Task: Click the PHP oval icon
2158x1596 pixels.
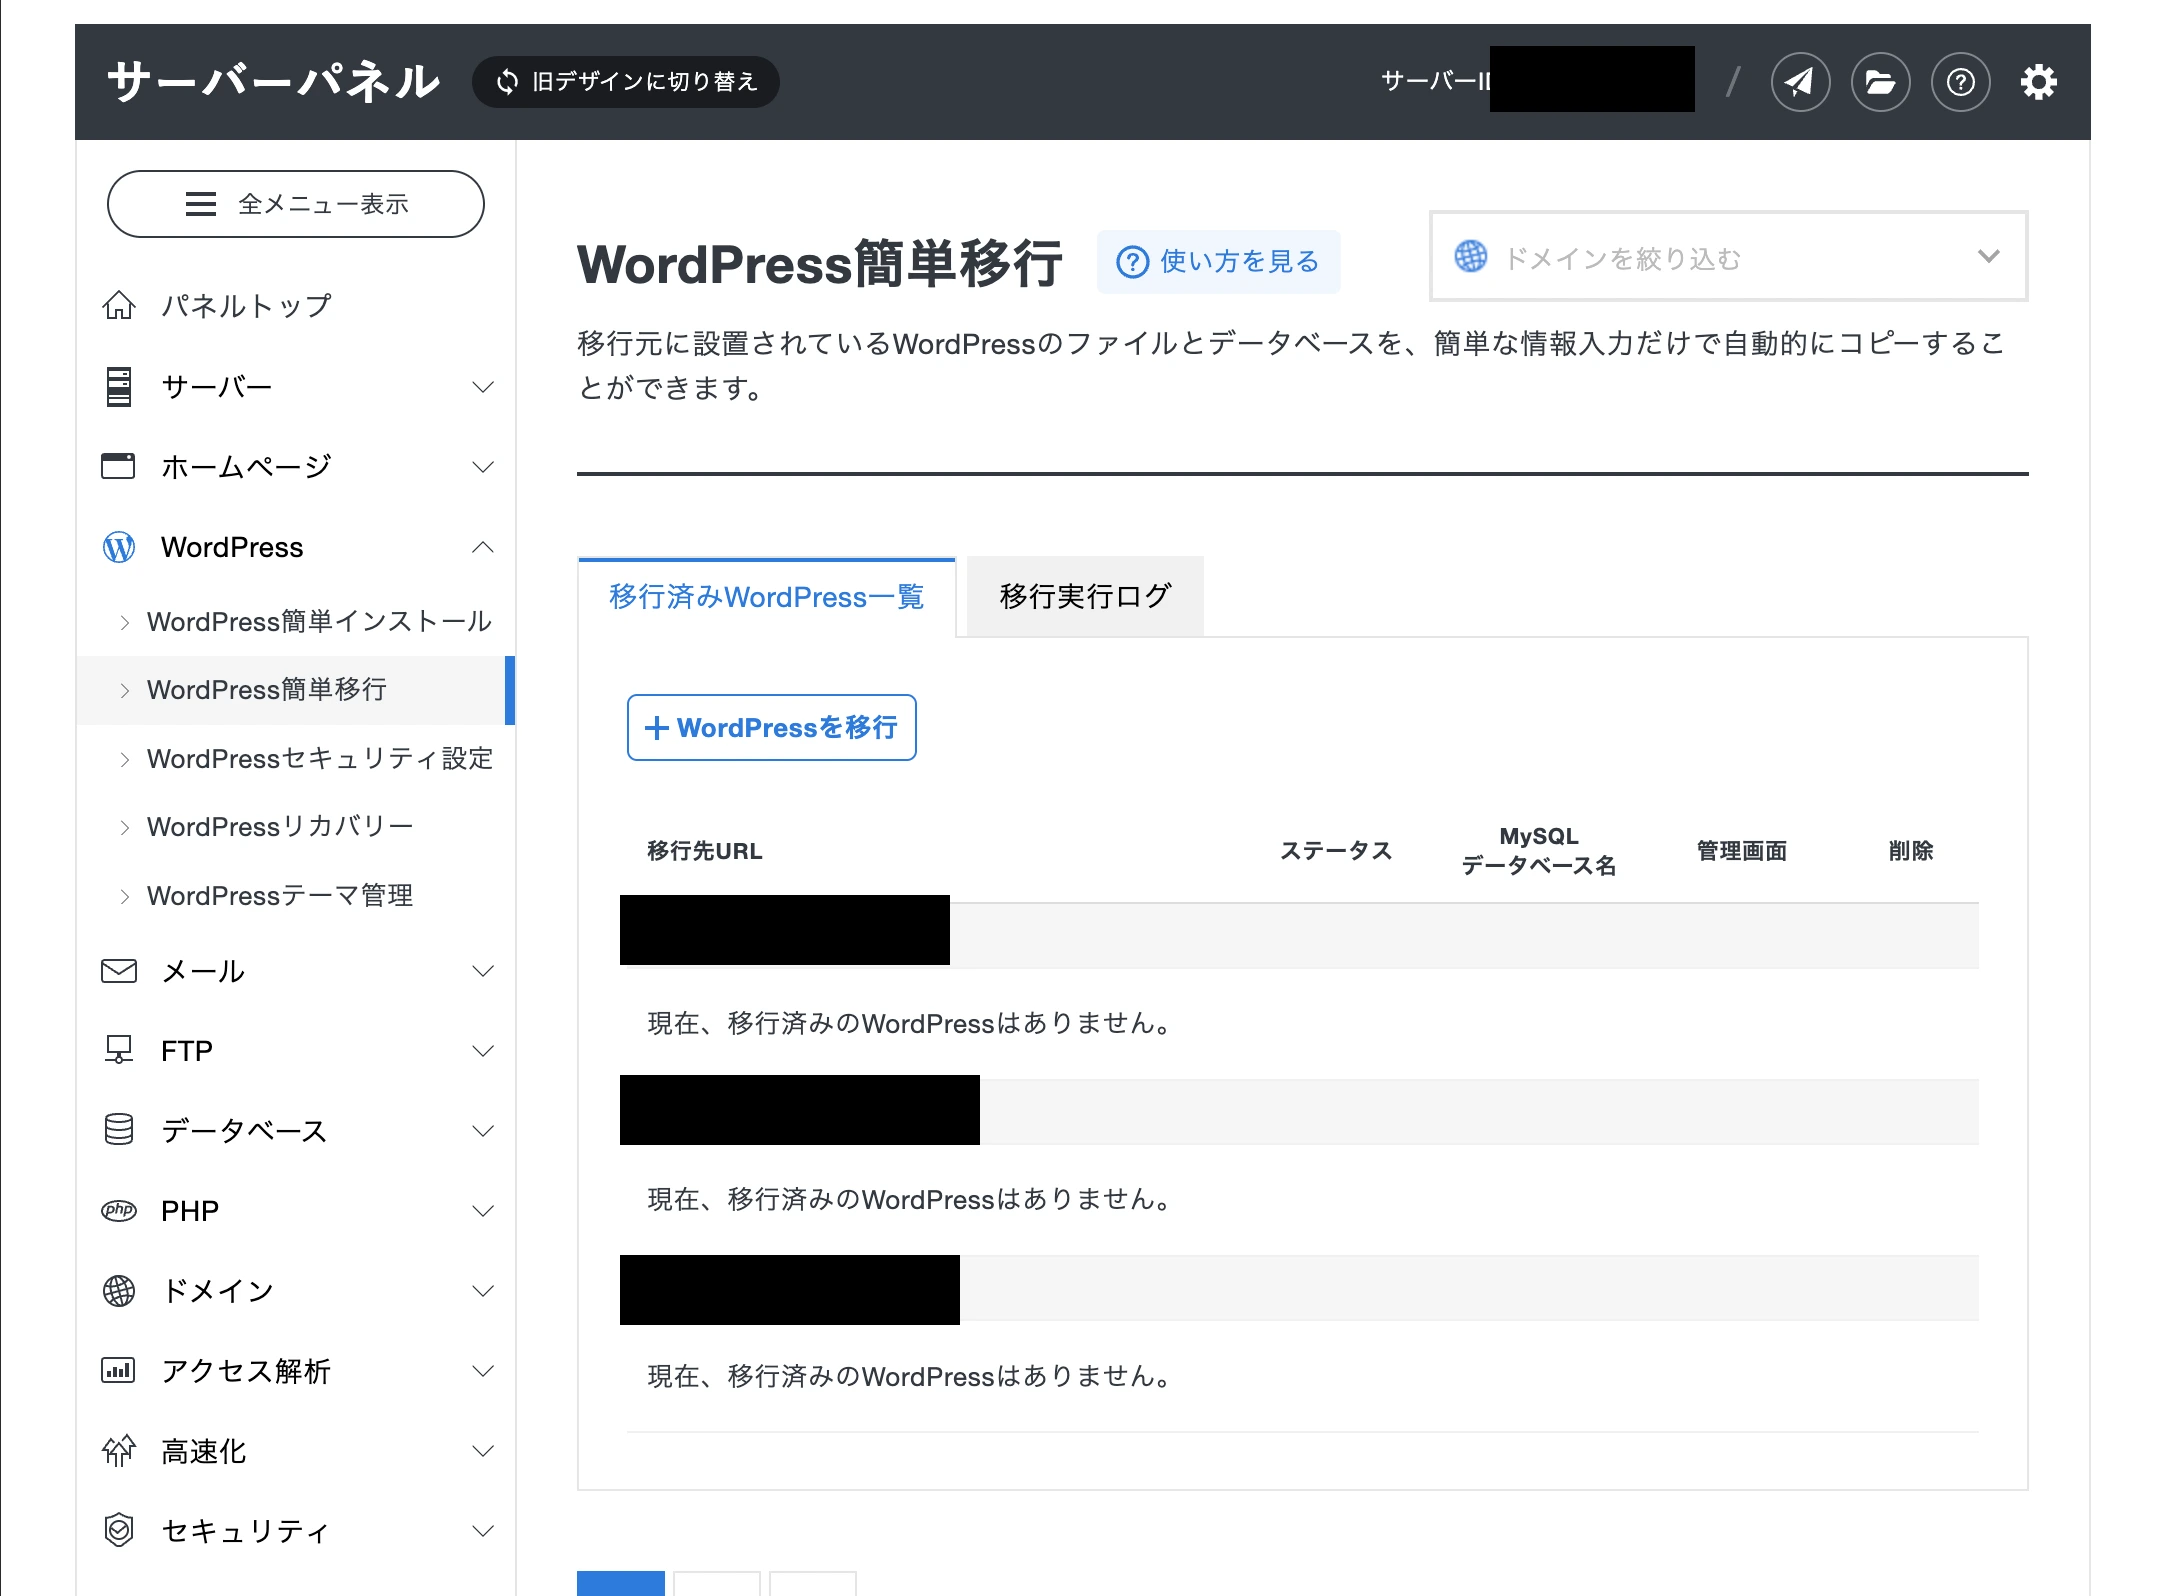Action: coord(119,1210)
